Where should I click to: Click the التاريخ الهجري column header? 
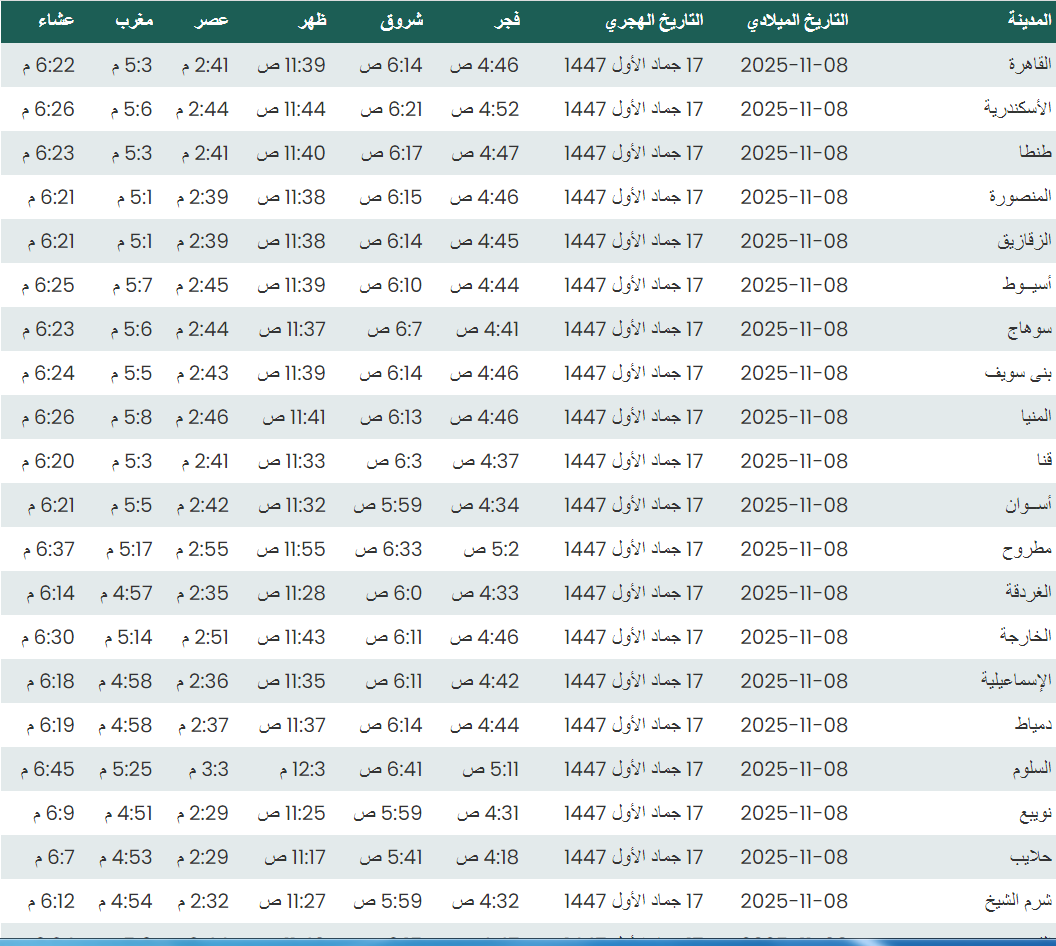[655, 21]
